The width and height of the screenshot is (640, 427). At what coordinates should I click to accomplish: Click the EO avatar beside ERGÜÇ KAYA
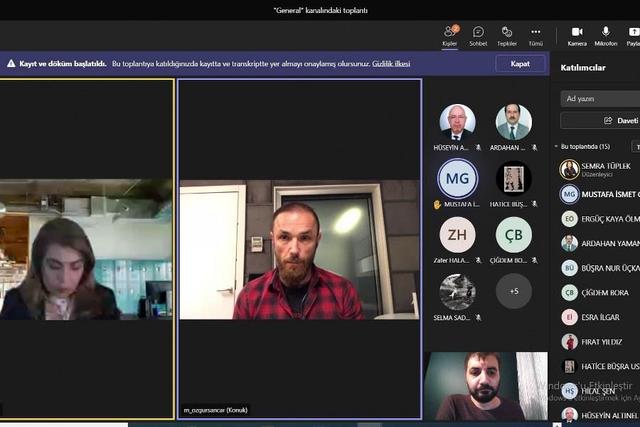569,219
